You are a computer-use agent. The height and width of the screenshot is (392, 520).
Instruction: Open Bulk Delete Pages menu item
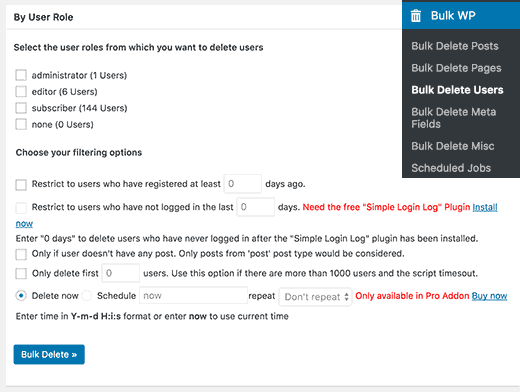[456, 68]
